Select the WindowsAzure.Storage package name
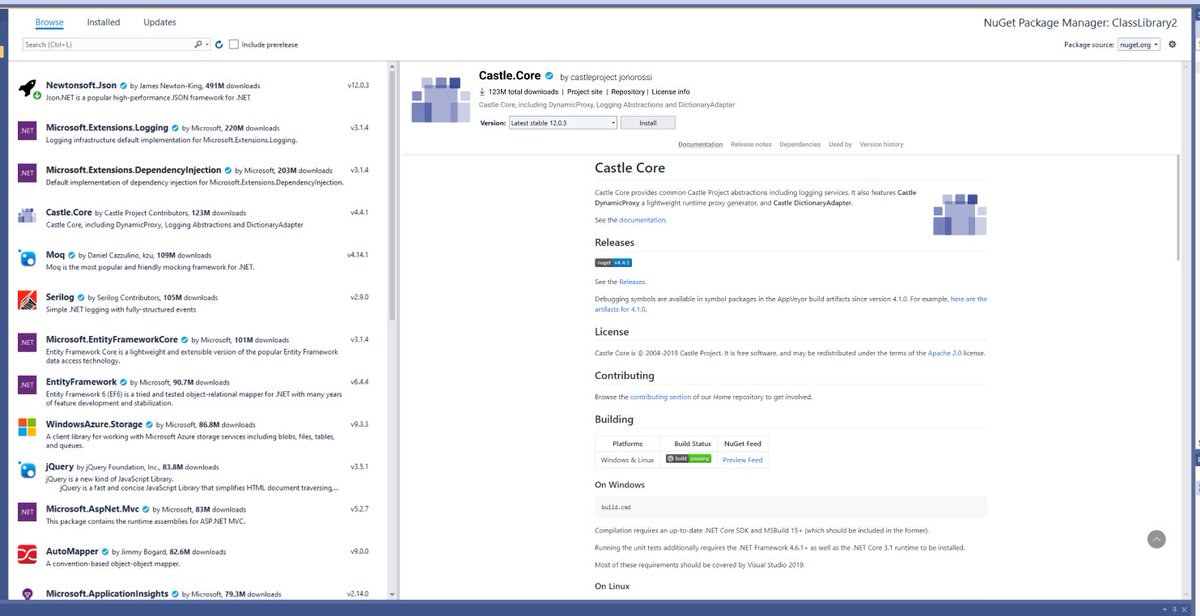The height and width of the screenshot is (616, 1200). click(x=94, y=424)
